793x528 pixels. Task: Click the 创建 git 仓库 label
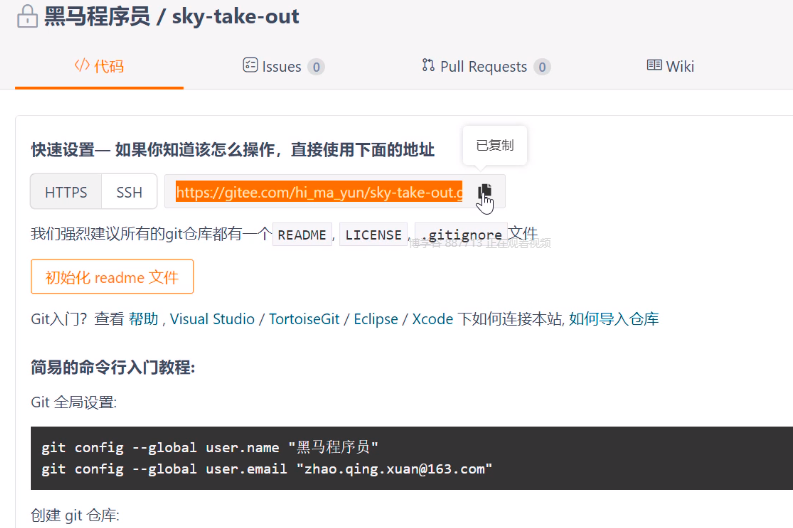coord(75,515)
